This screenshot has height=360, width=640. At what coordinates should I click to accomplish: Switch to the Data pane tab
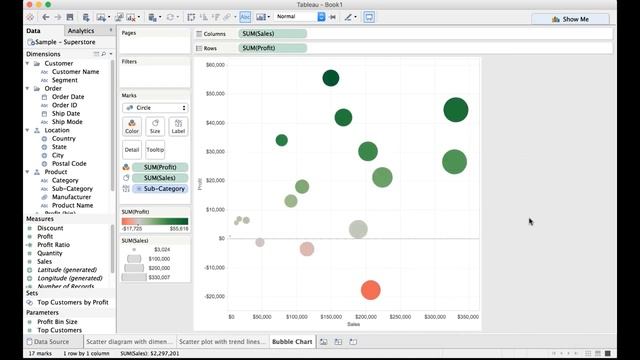click(33, 31)
